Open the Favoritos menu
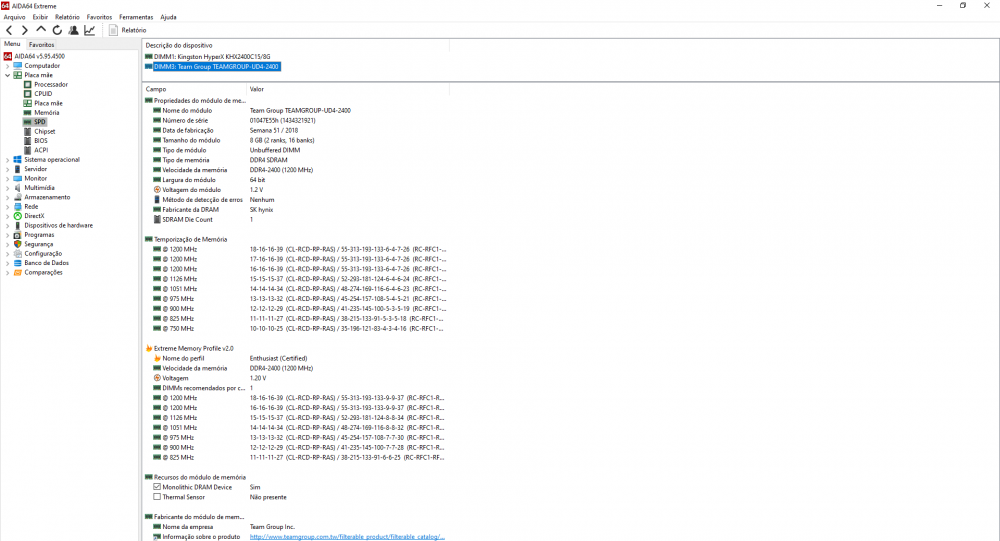Screen dimensions: 1000x541 99,17
